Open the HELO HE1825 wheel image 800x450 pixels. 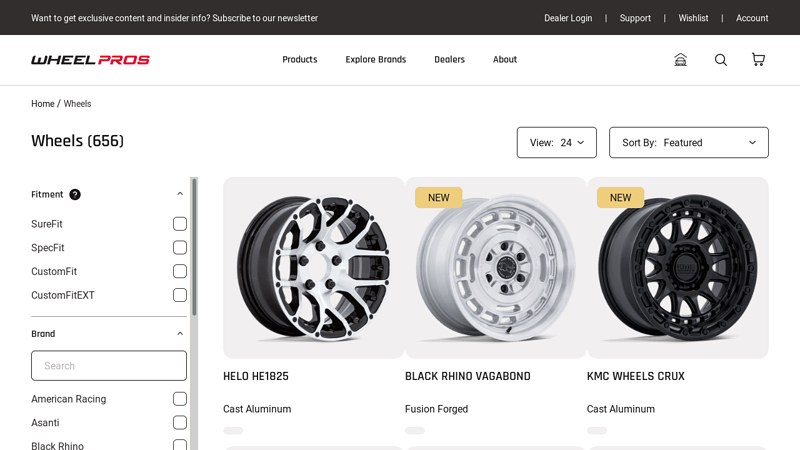[314, 268]
